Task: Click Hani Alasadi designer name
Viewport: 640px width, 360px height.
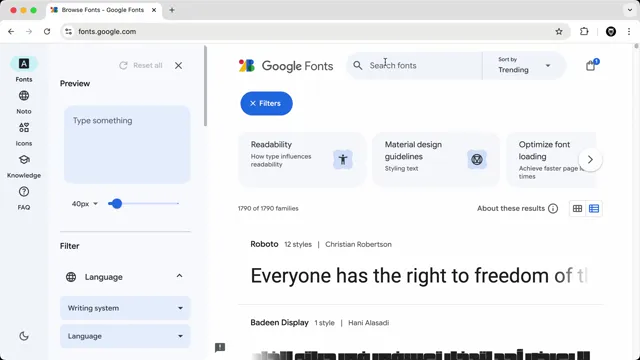Action: [x=369, y=322]
